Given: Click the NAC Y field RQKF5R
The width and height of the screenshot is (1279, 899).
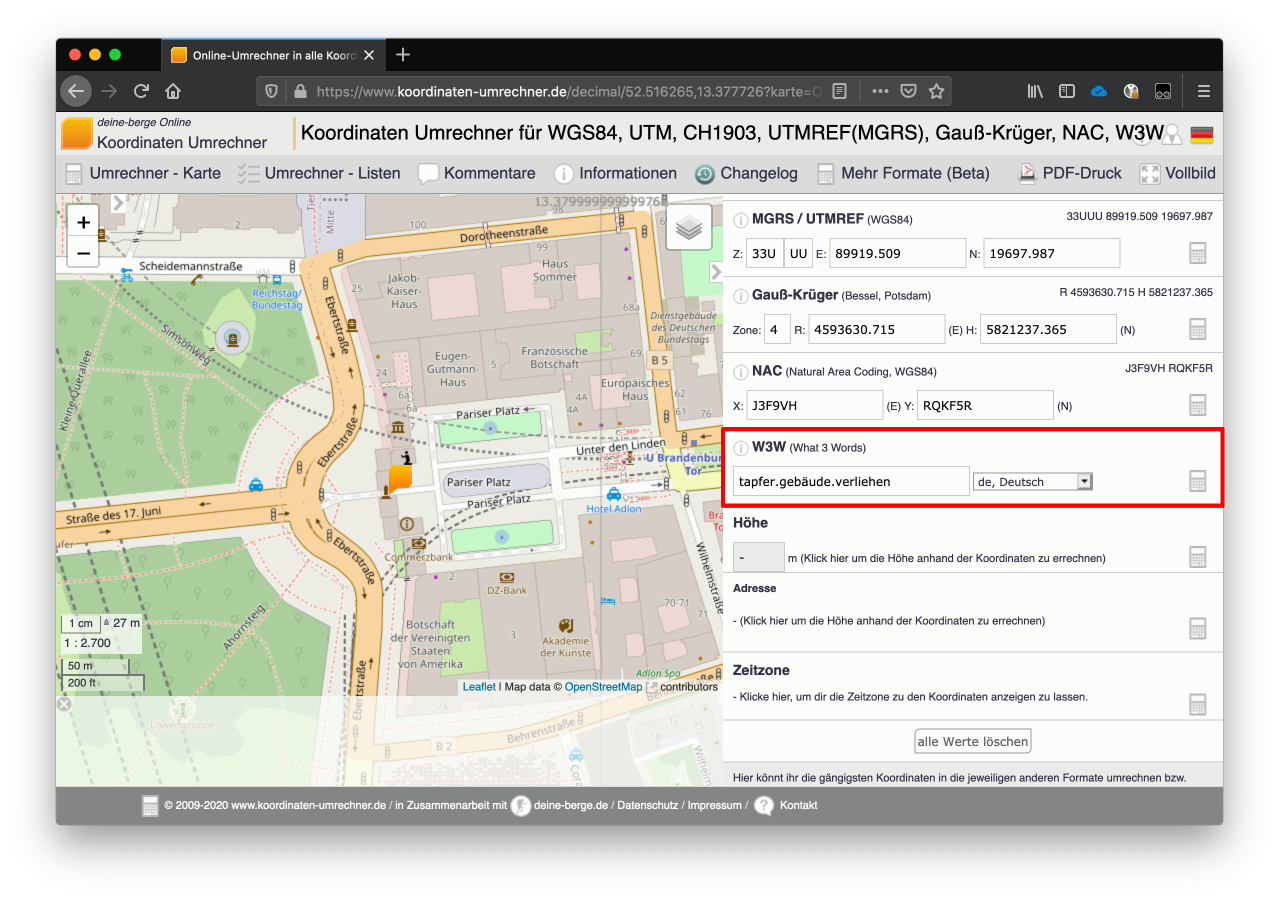Looking at the screenshot, I should tap(985, 405).
